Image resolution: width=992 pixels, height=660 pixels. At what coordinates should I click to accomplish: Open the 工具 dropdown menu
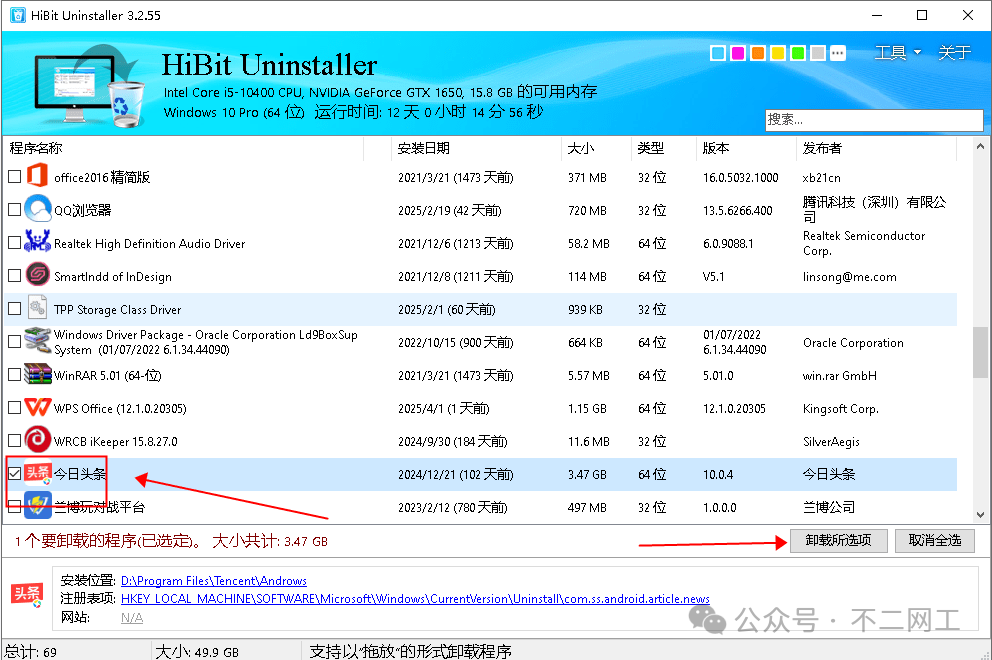[x=897, y=53]
